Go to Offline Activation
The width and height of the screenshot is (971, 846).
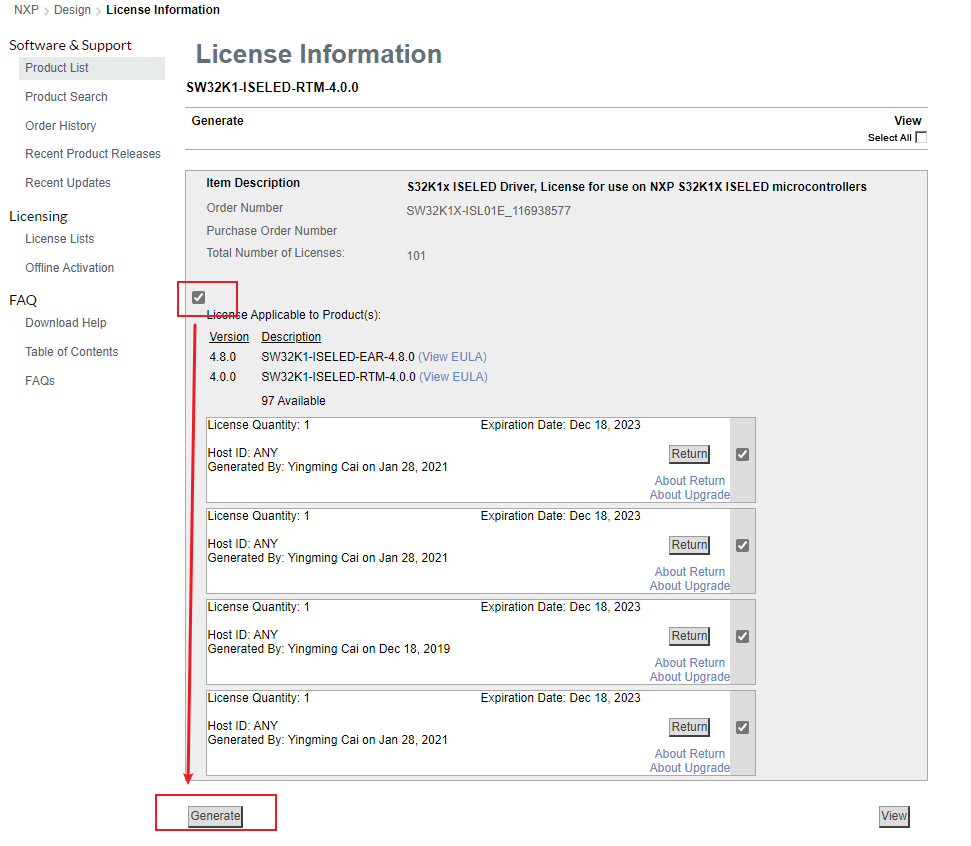[x=69, y=268]
